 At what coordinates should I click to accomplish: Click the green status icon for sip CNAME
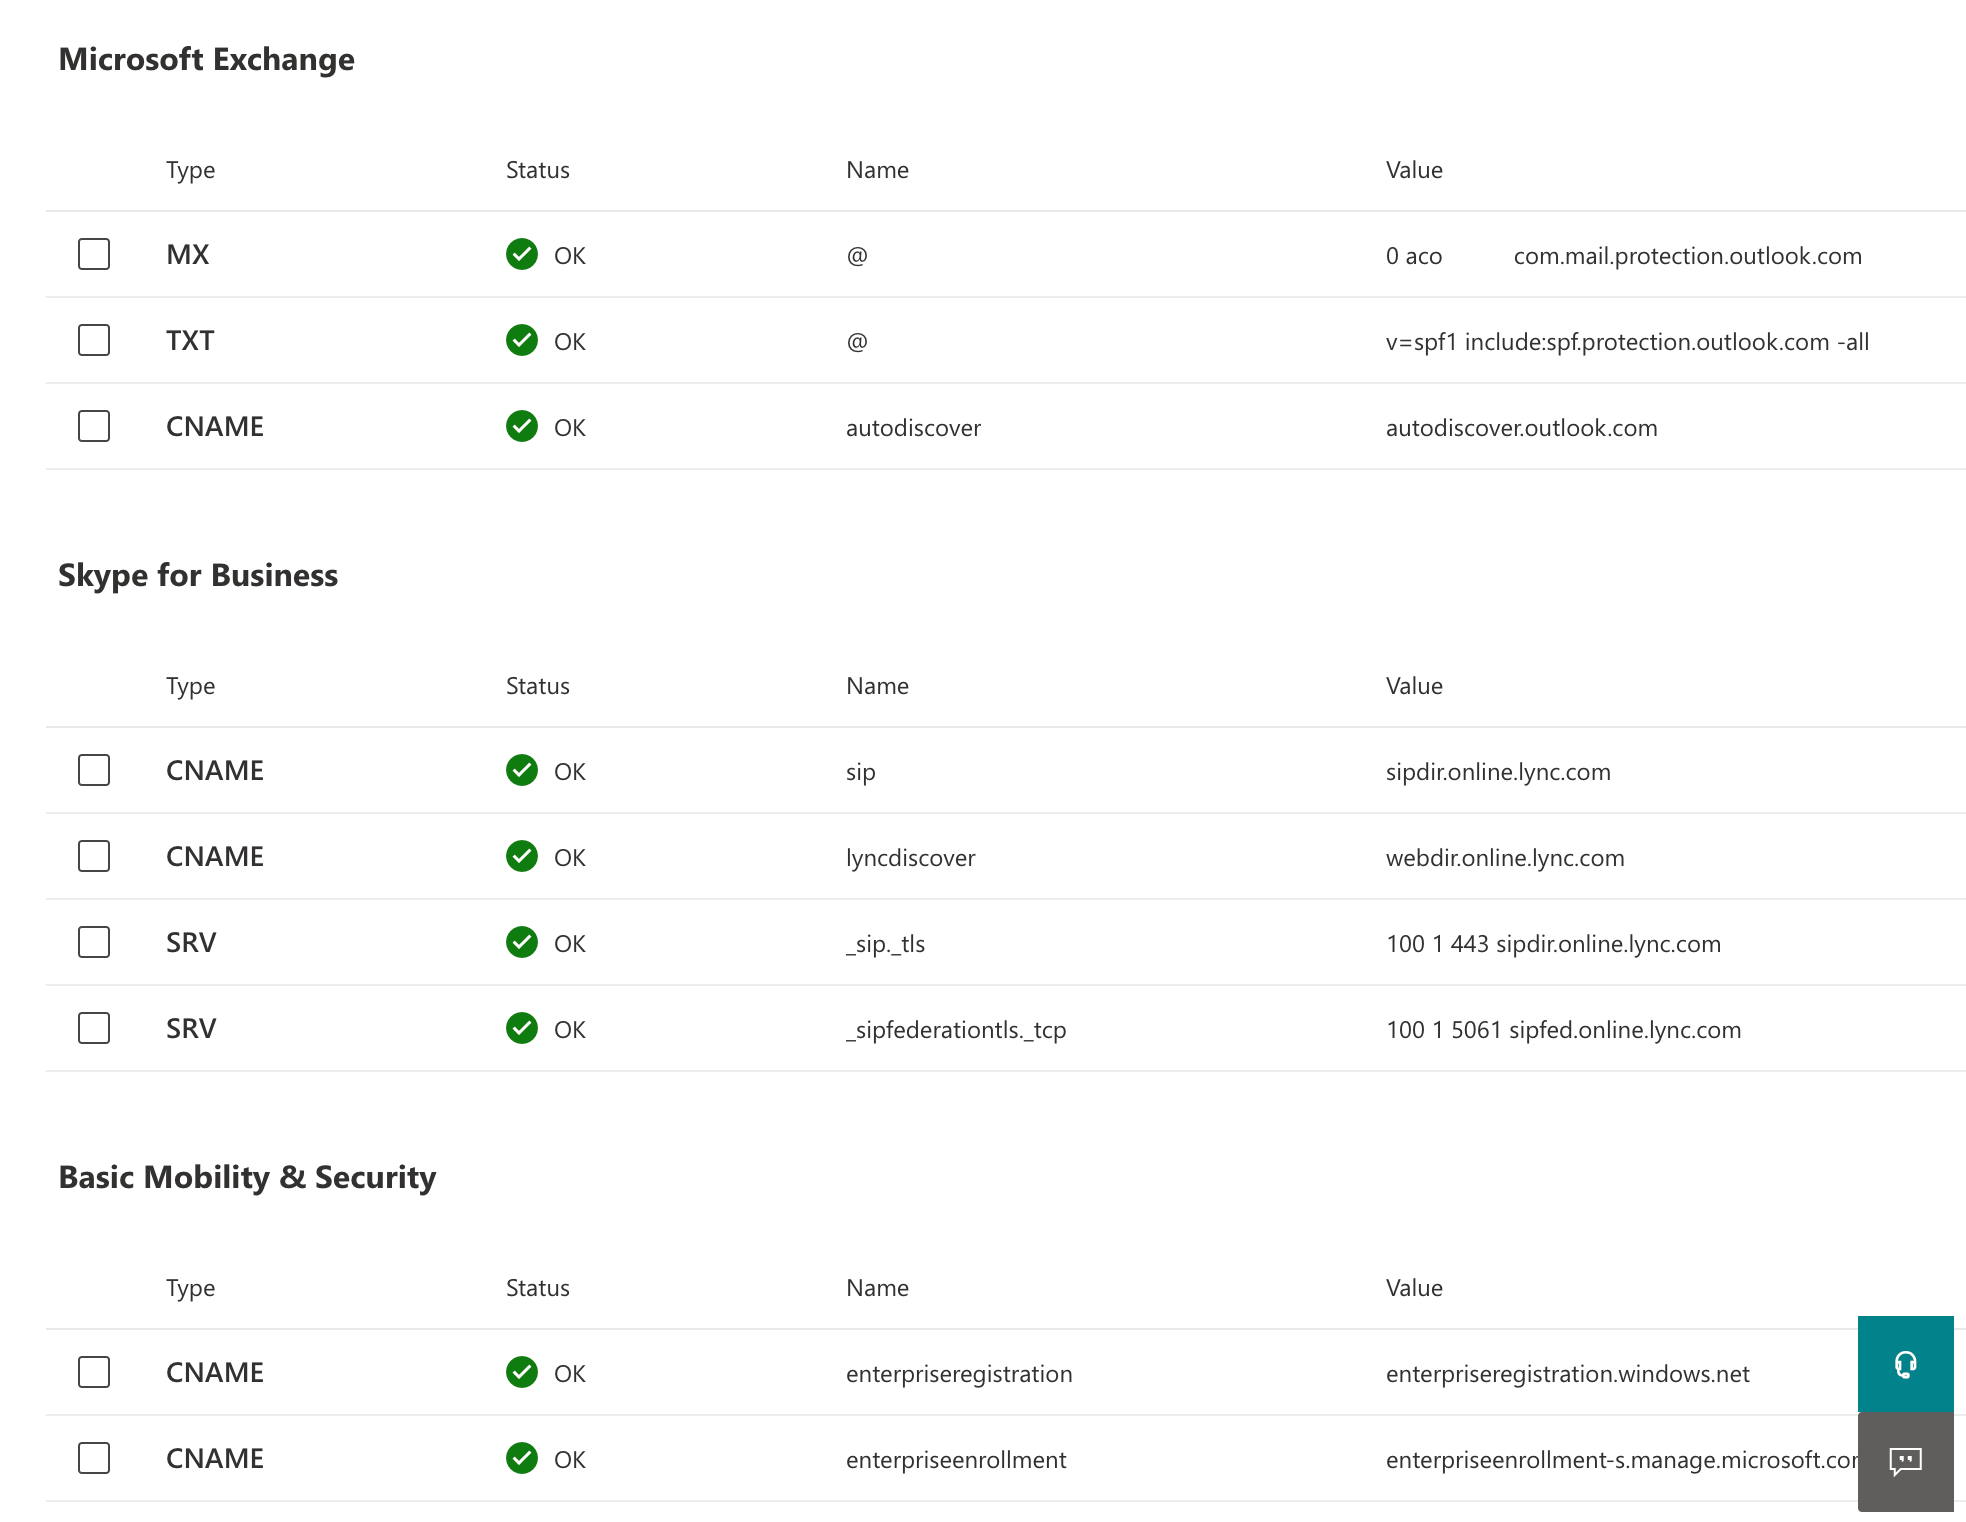click(522, 771)
